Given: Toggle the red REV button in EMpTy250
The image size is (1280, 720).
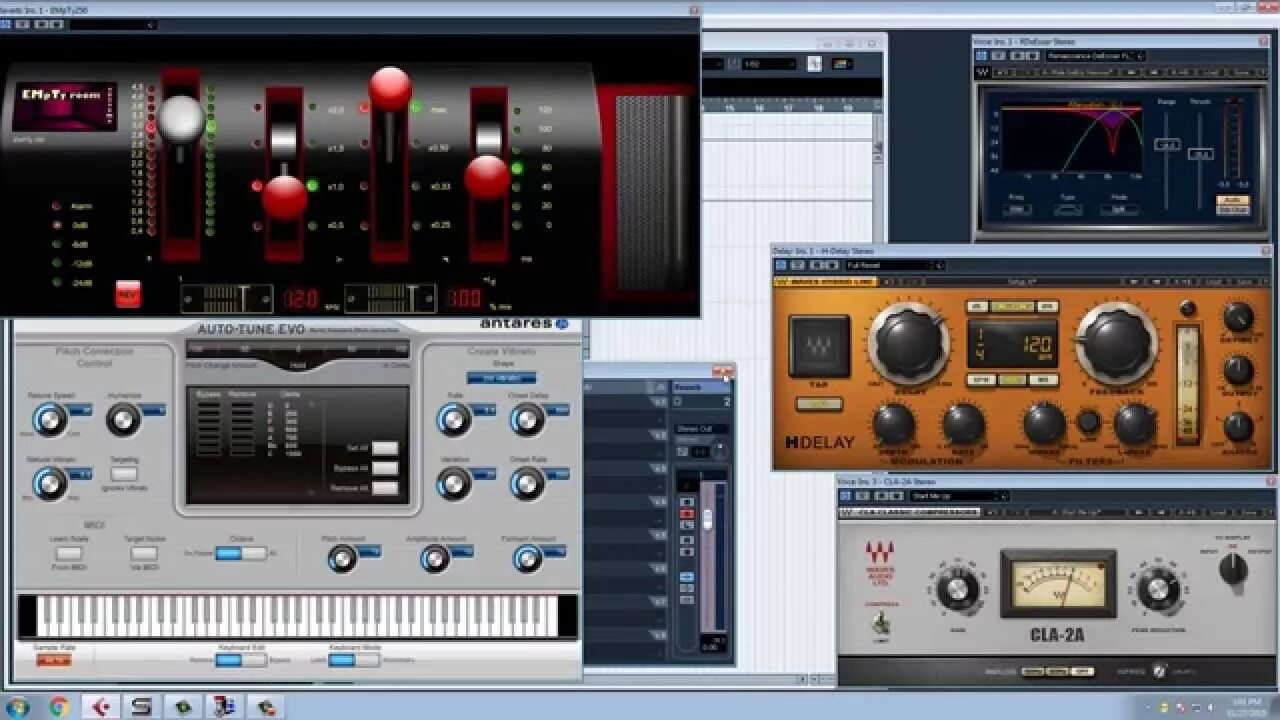Looking at the screenshot, I should [128, 294].
